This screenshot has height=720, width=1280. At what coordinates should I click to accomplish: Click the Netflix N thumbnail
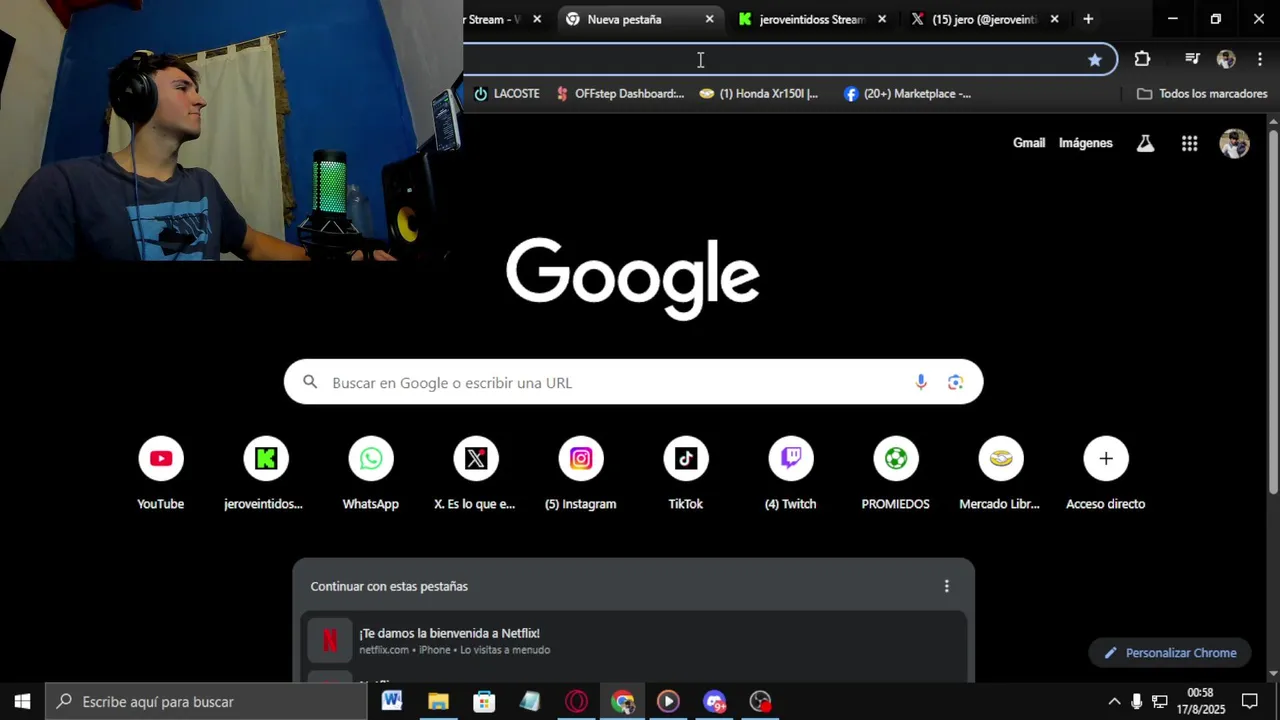[x=330, y=640]
